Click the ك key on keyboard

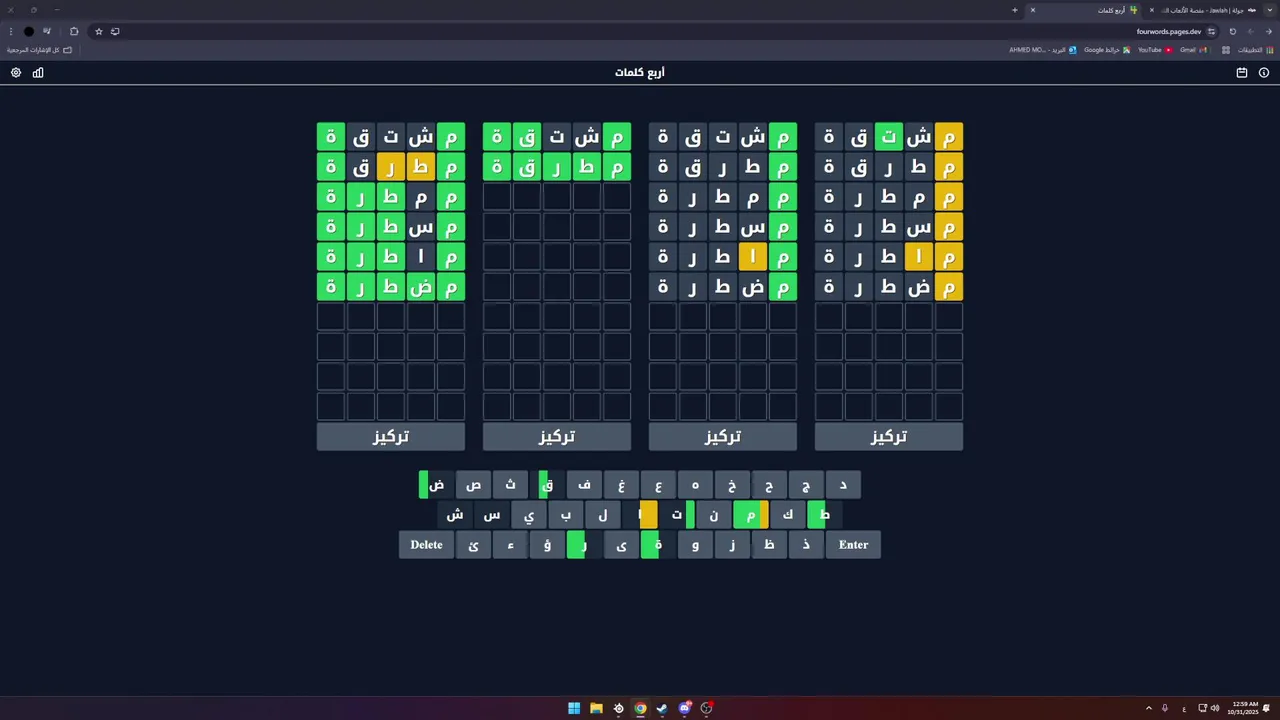(788, 515)
